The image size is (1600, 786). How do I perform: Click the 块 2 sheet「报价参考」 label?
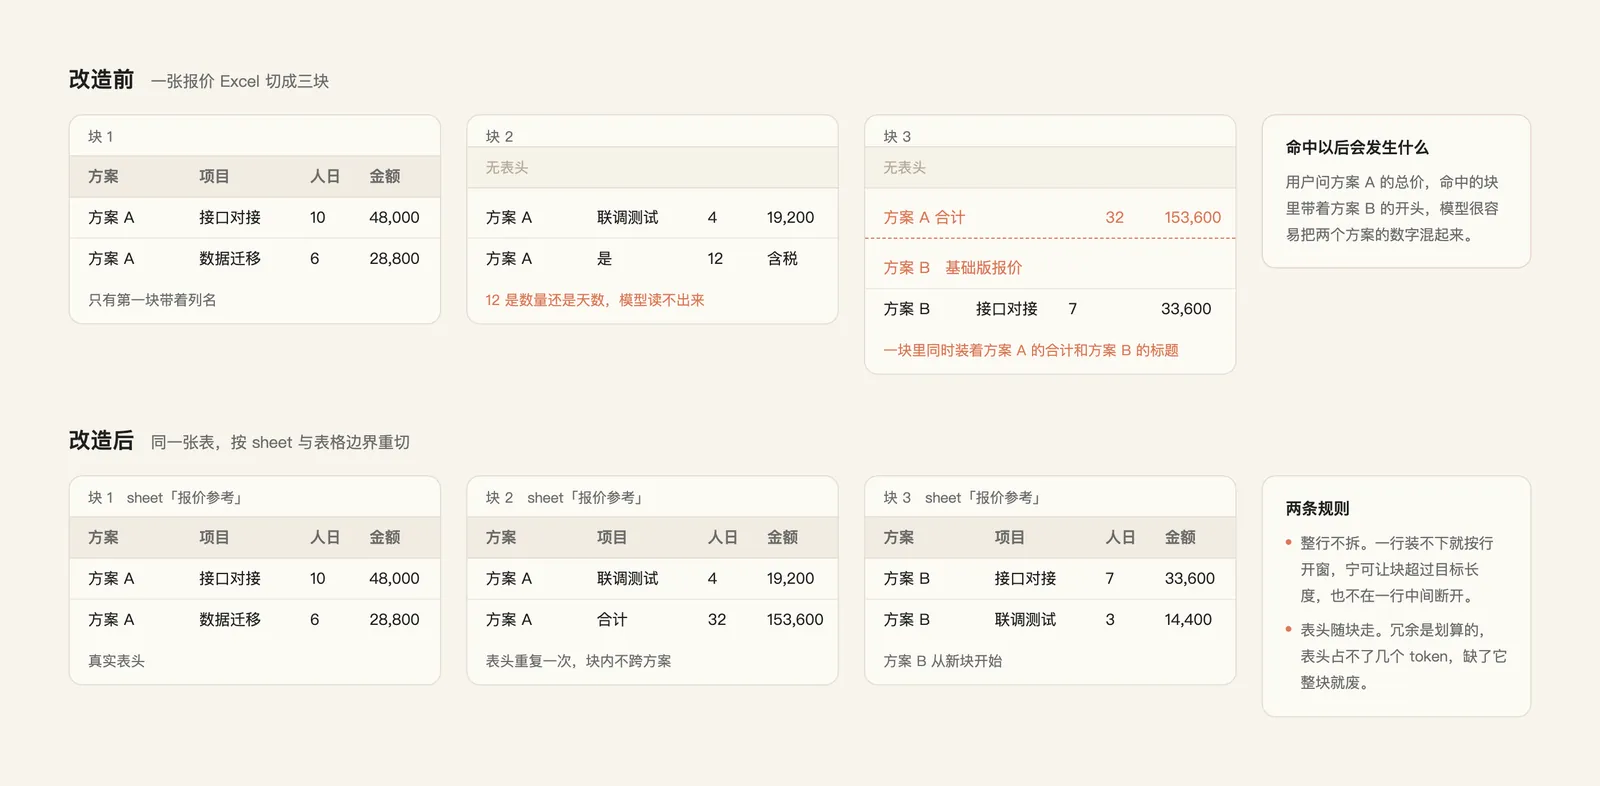(x=566, y=498)
